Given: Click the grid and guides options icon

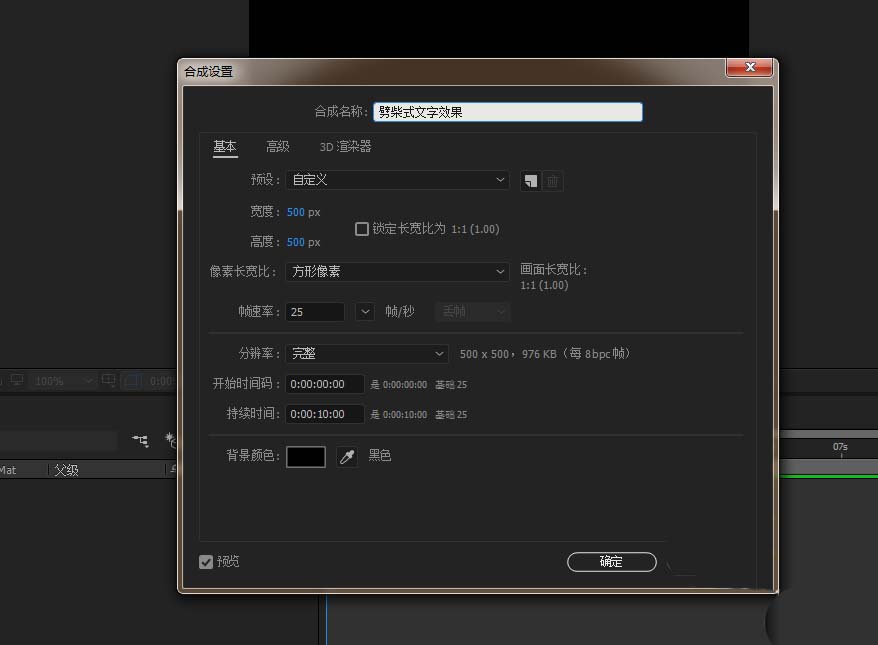Looking at the screenshot, I should (x=109, y=380).
